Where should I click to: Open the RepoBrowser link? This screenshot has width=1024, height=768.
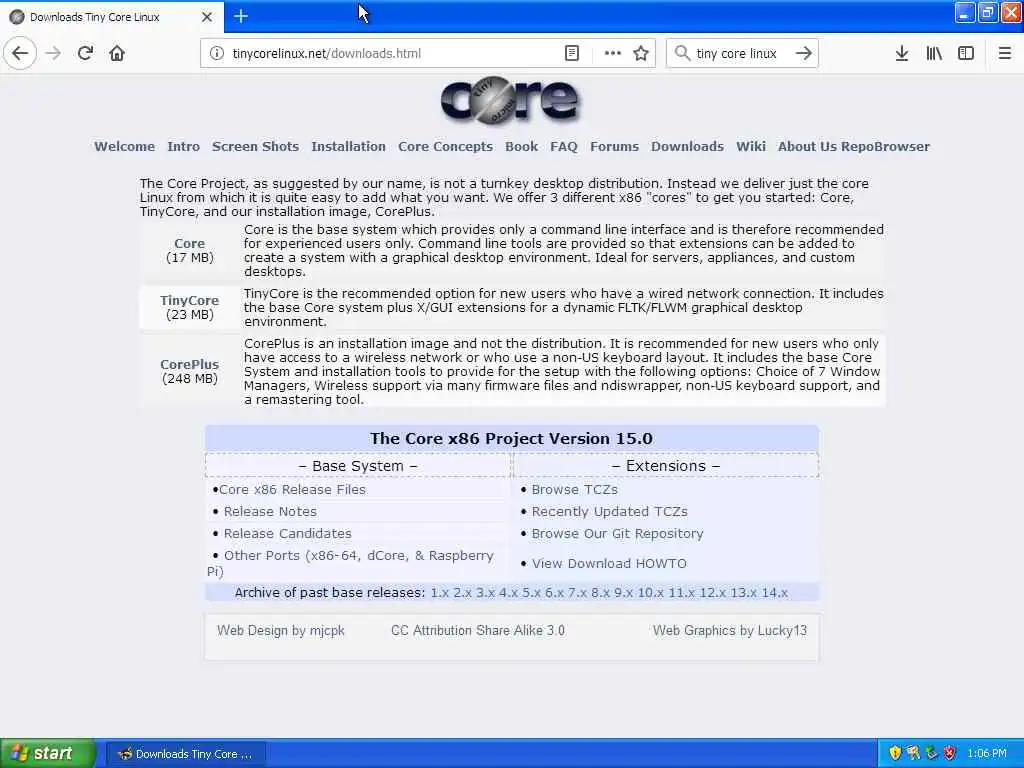tap(886, 147)
